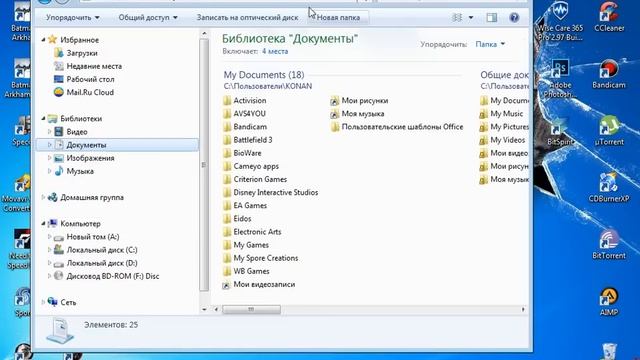Select Загрузки in favorites
This screenshot has height=360, width=640.
76,53
